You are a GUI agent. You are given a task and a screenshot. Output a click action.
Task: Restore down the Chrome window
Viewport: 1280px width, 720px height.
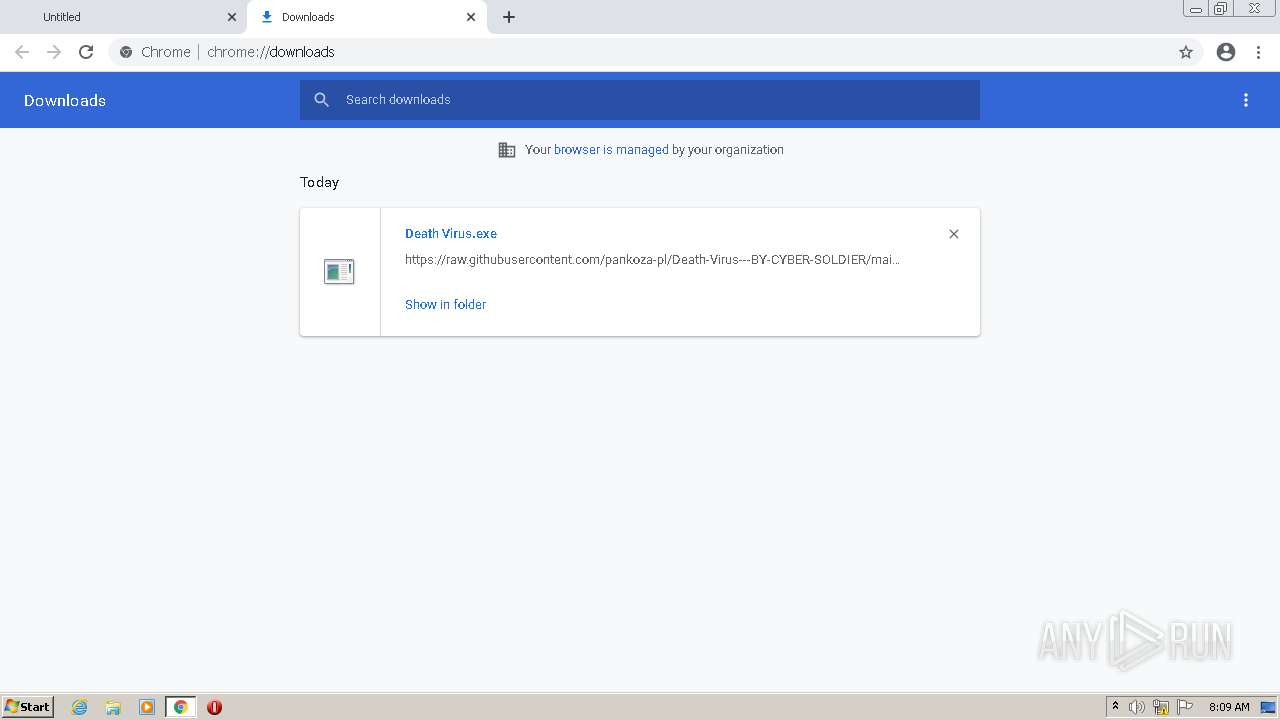1221,9
